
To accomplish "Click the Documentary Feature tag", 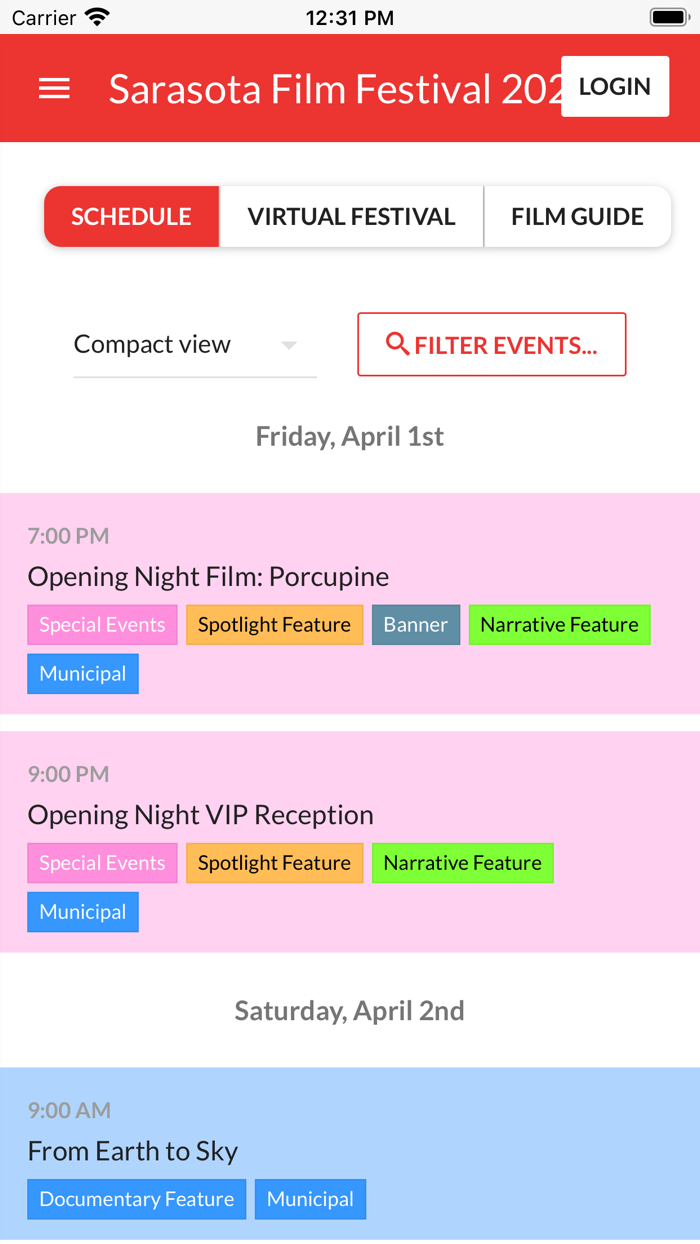I will pos(136,1198).
